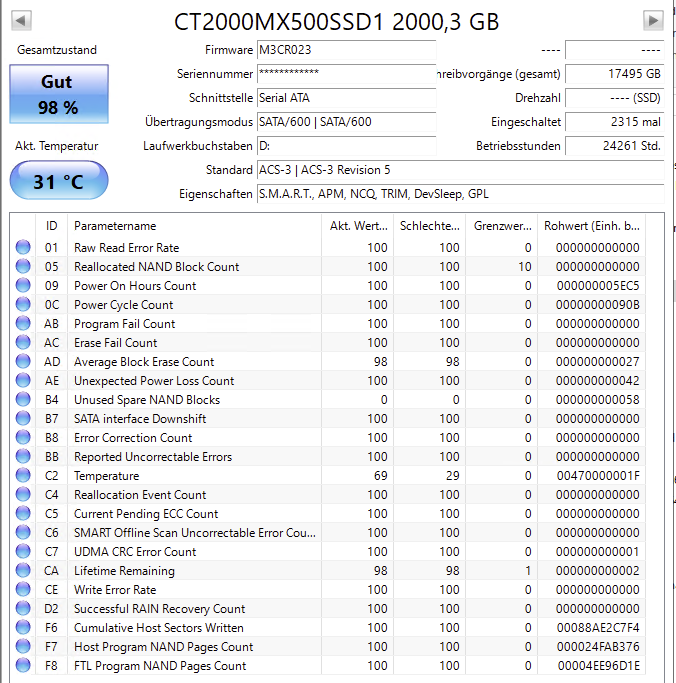This screenshot has width=676, height=683.
Task: Select Lifetime Remaining parameter text
Action: pyautogui.click(x=124, y=571)
